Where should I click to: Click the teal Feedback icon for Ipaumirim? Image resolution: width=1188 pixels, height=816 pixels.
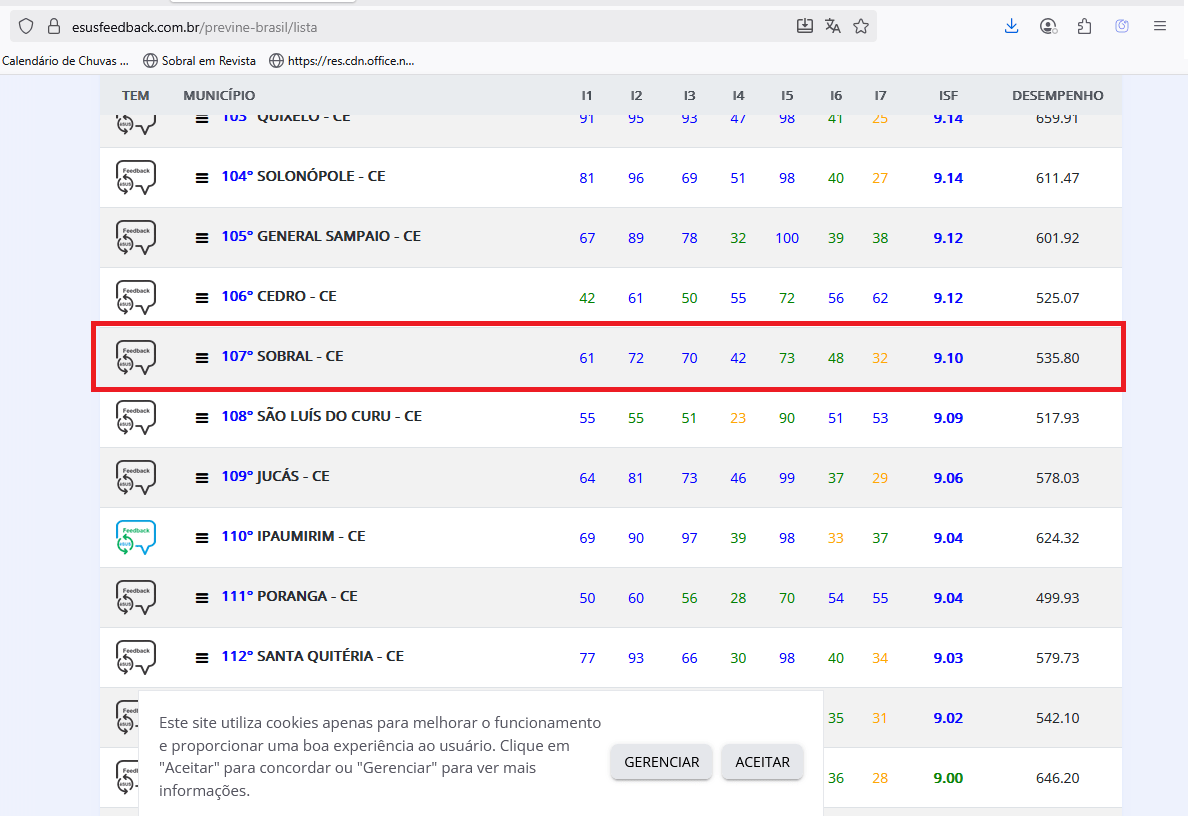tap(135, 538)
